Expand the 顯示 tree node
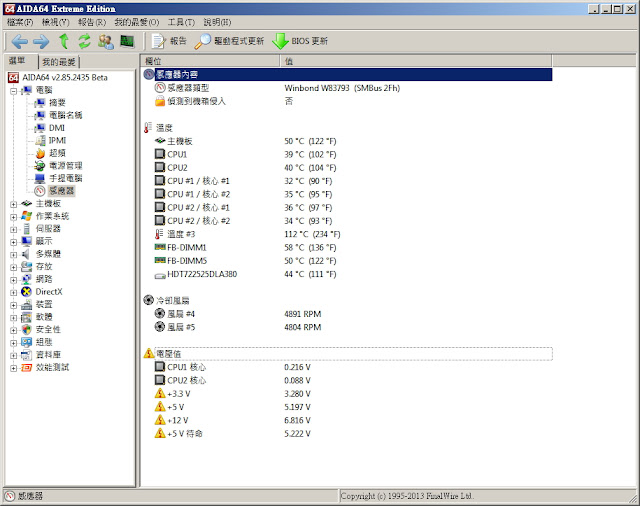 pos(13,242)
